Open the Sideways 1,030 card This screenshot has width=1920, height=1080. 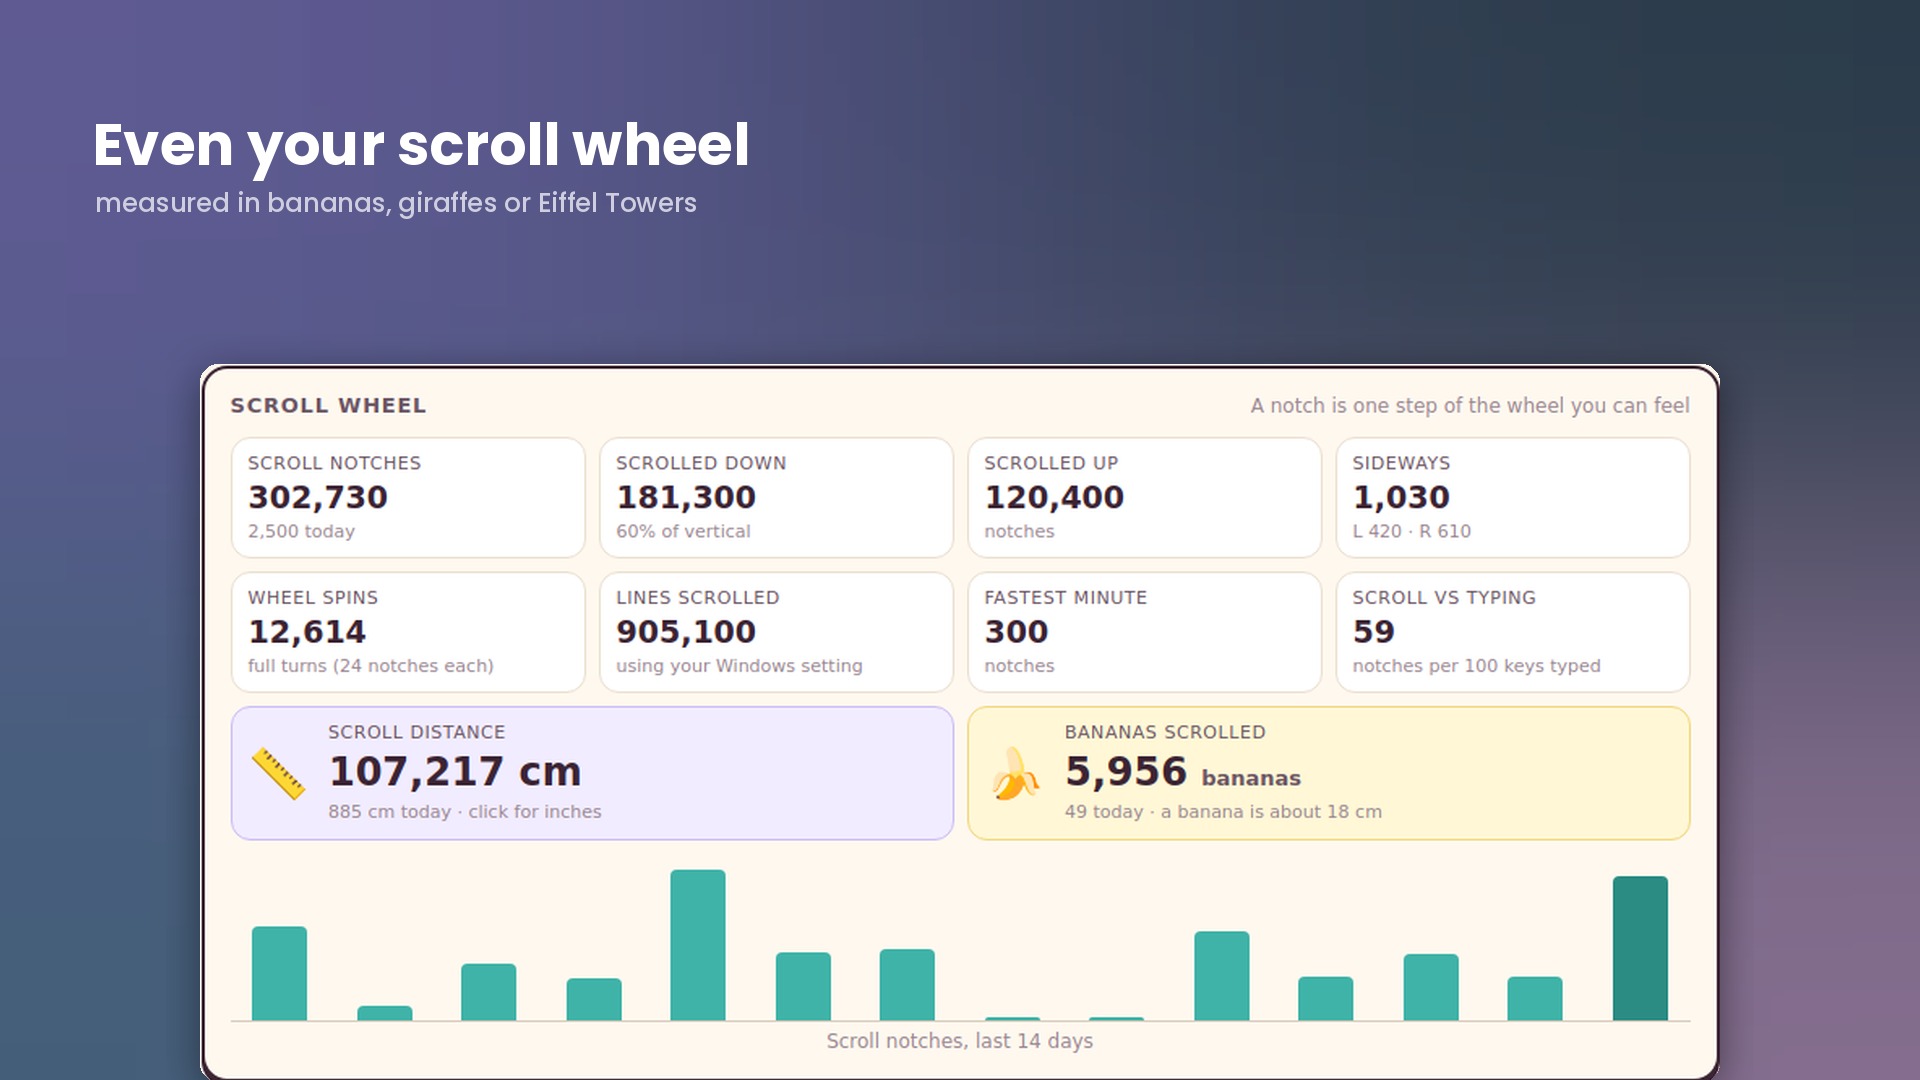tap(1513, 497)
